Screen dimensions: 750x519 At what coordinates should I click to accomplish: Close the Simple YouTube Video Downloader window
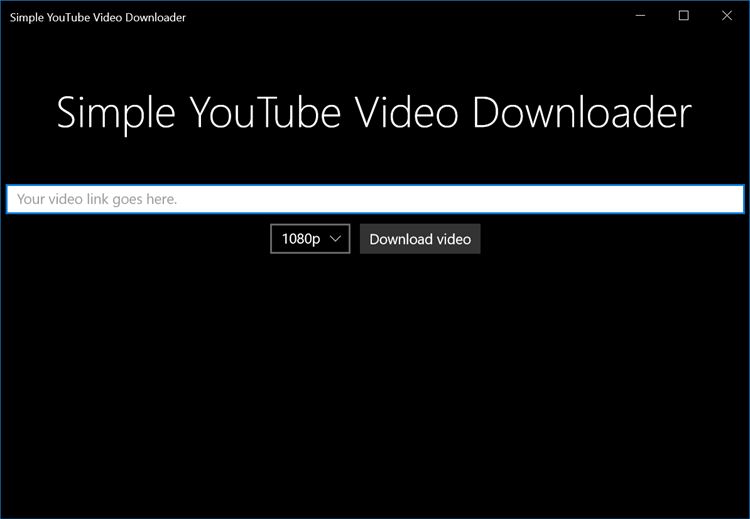(727, 16)
